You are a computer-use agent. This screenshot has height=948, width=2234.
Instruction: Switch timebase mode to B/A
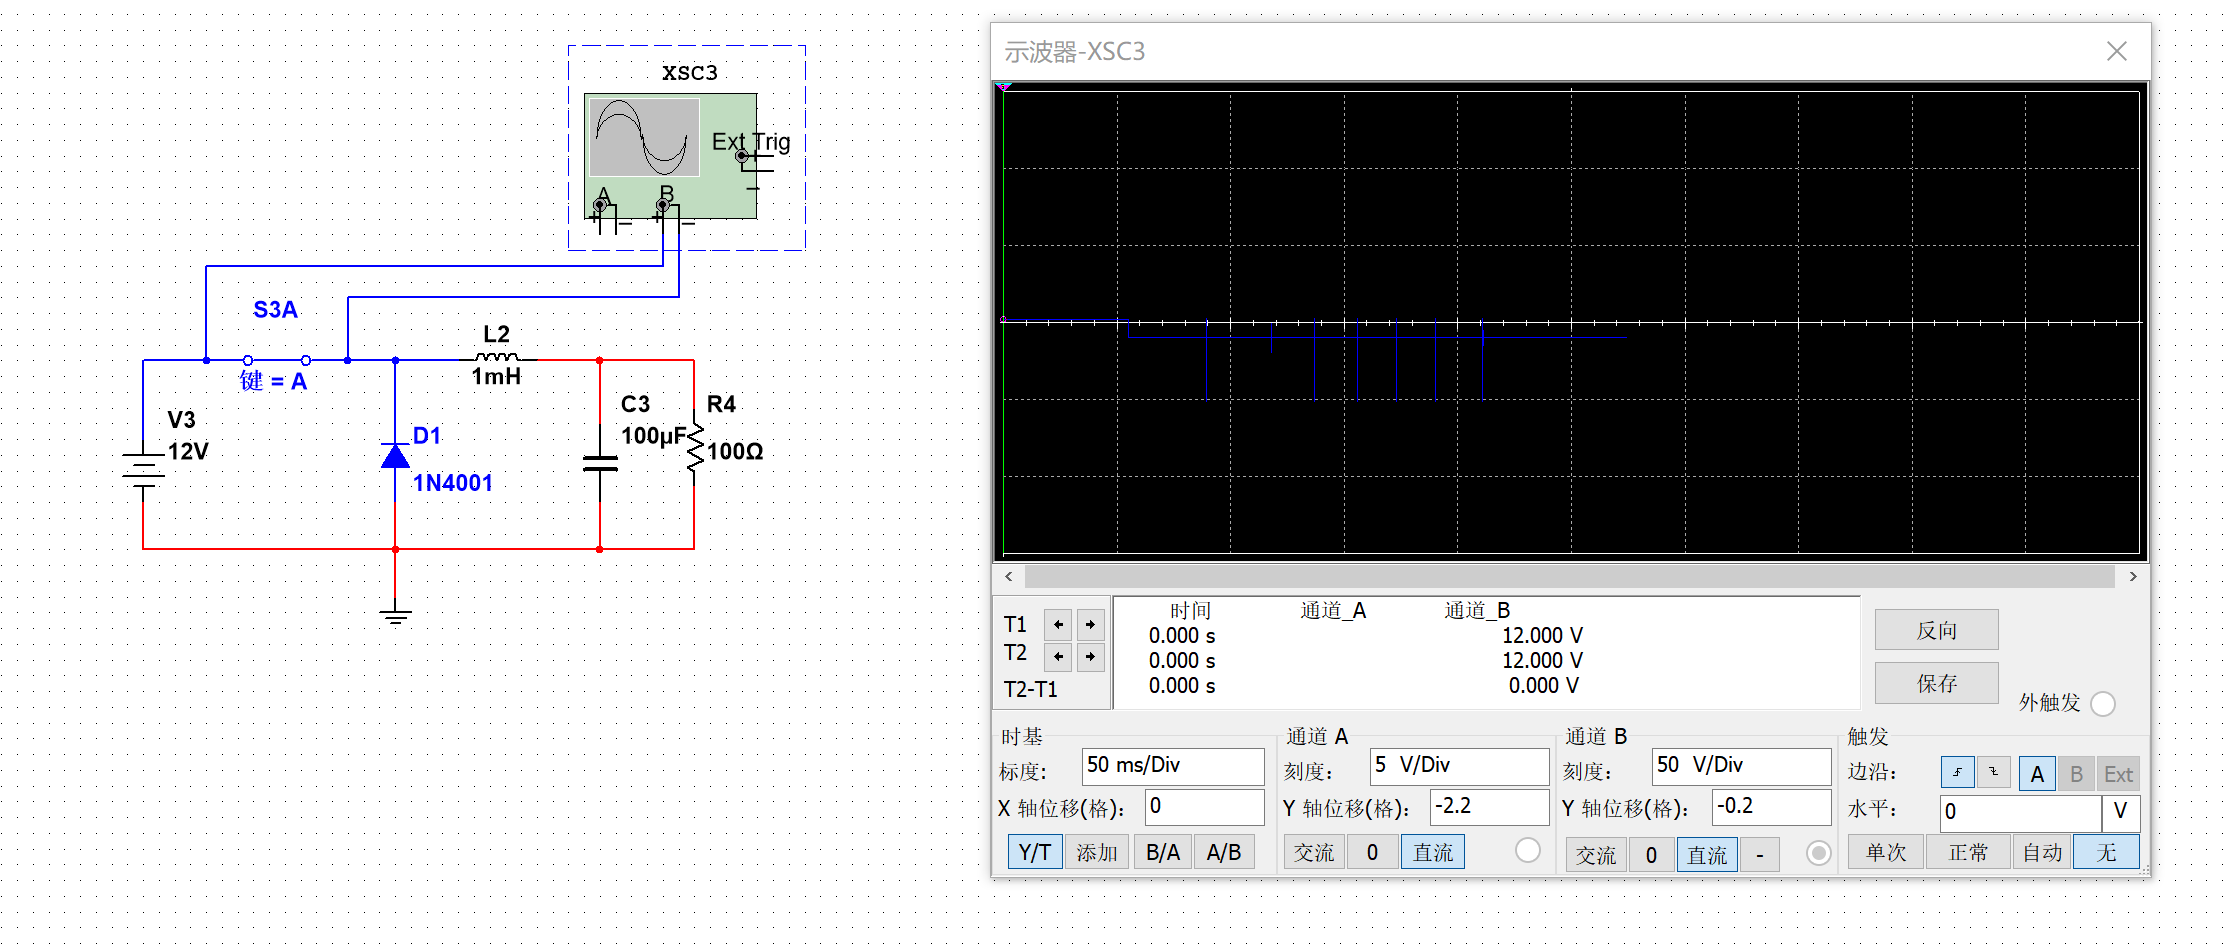[x=1163, y=852]
